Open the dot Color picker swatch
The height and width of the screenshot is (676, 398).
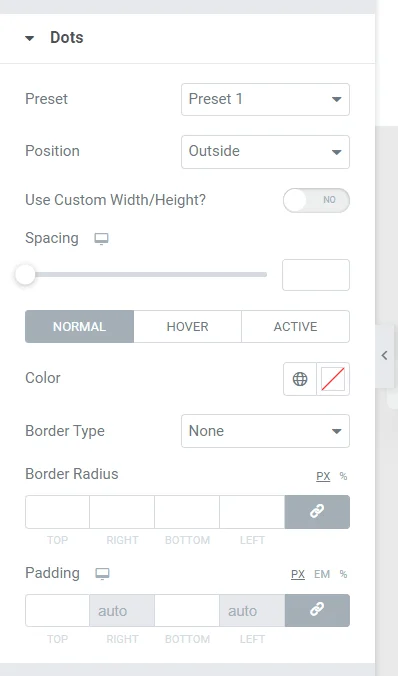(333, 379)
